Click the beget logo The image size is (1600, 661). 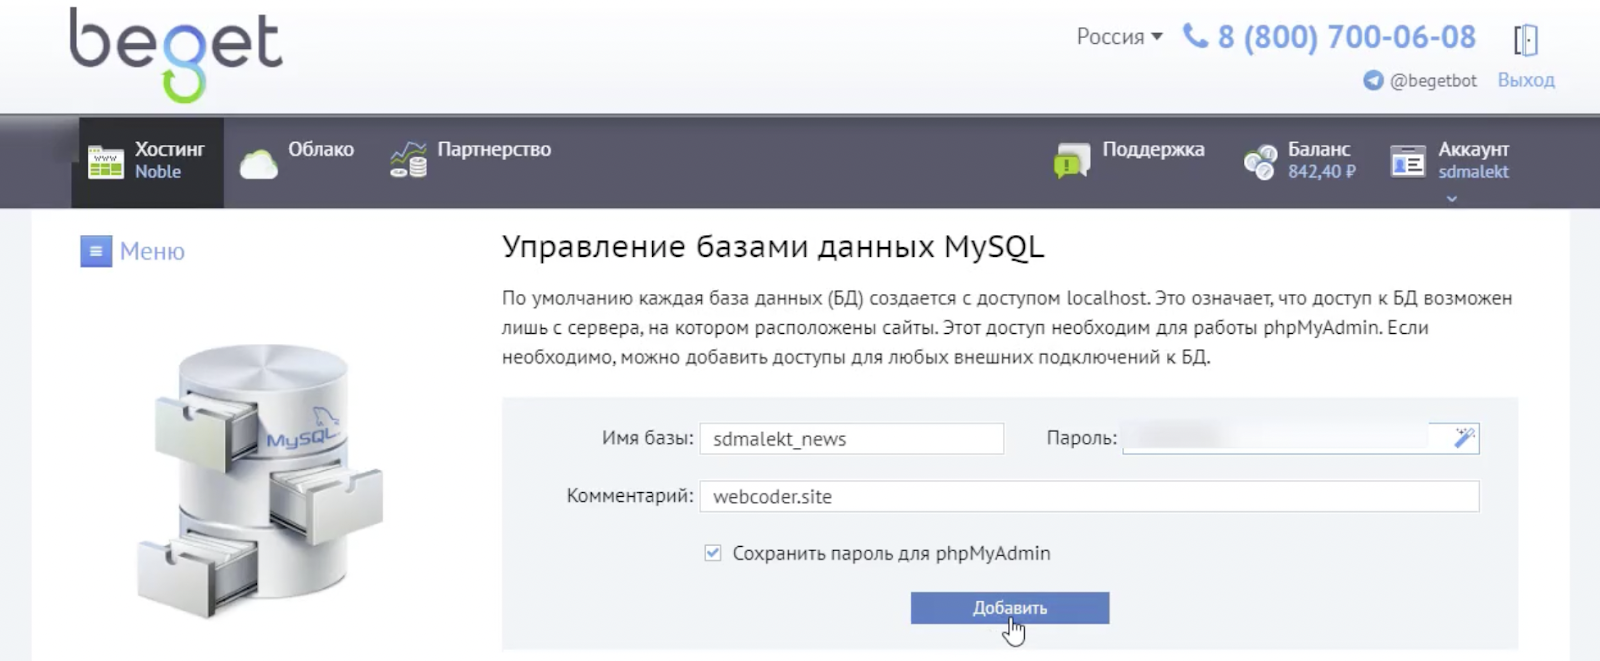[176, 54]
